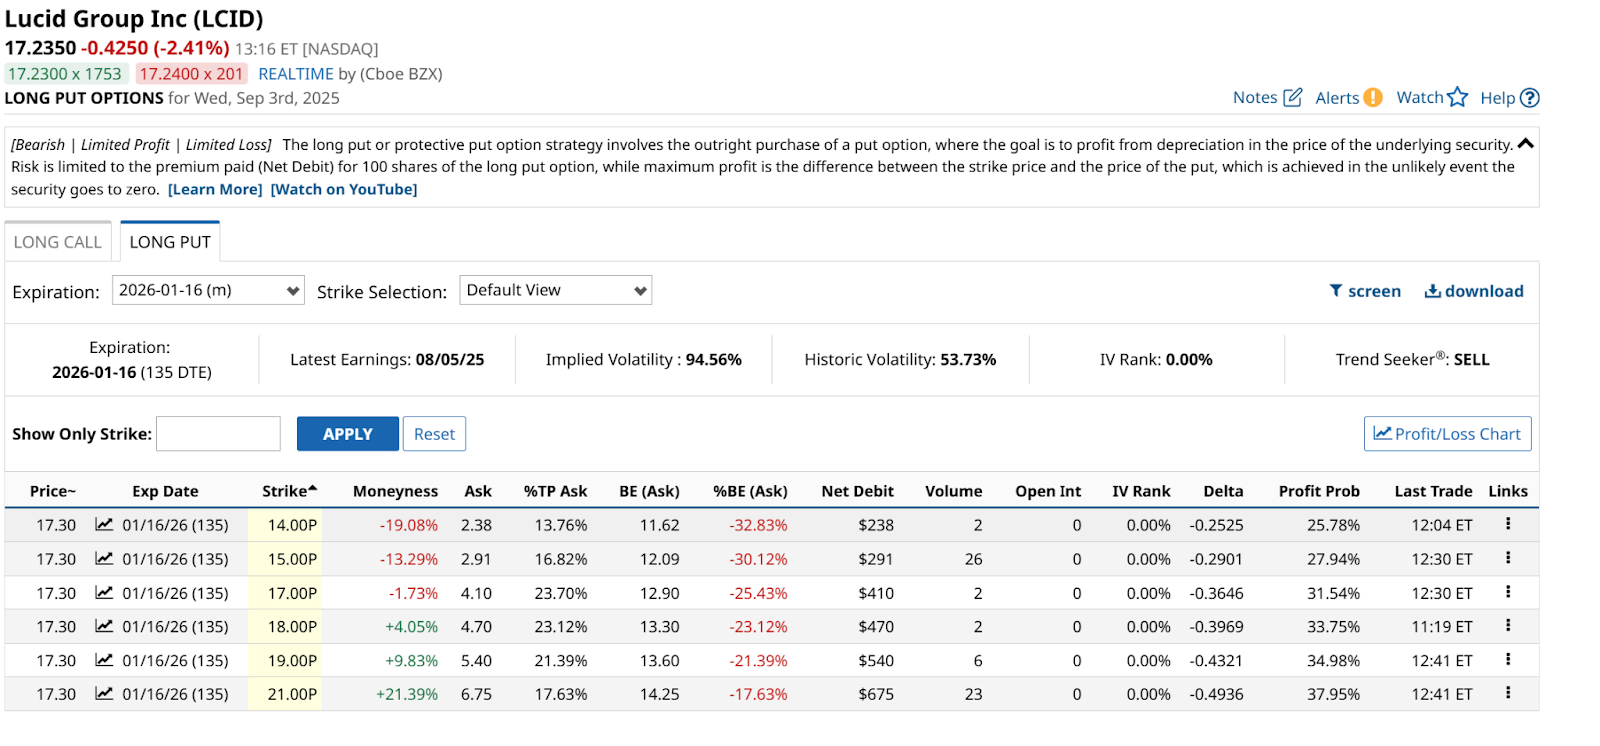
Task: Click the REALTIME link
Action: point(296,74)
